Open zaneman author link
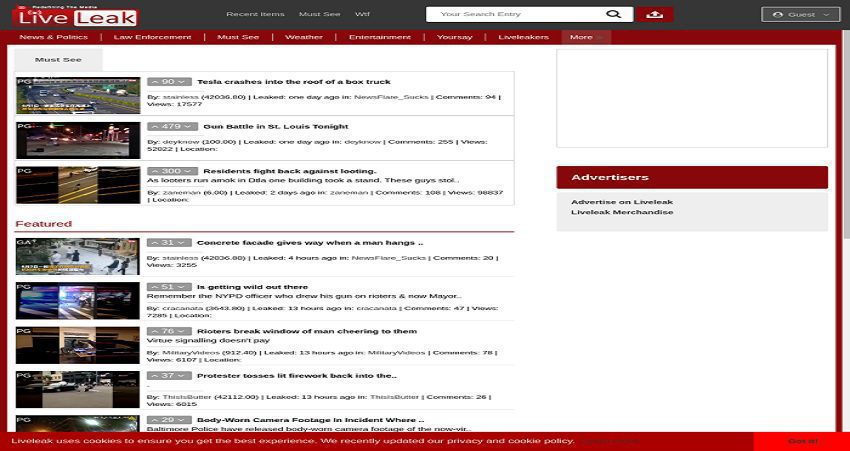Viewport: 850px width, 451px height. (x=182, y=192)
